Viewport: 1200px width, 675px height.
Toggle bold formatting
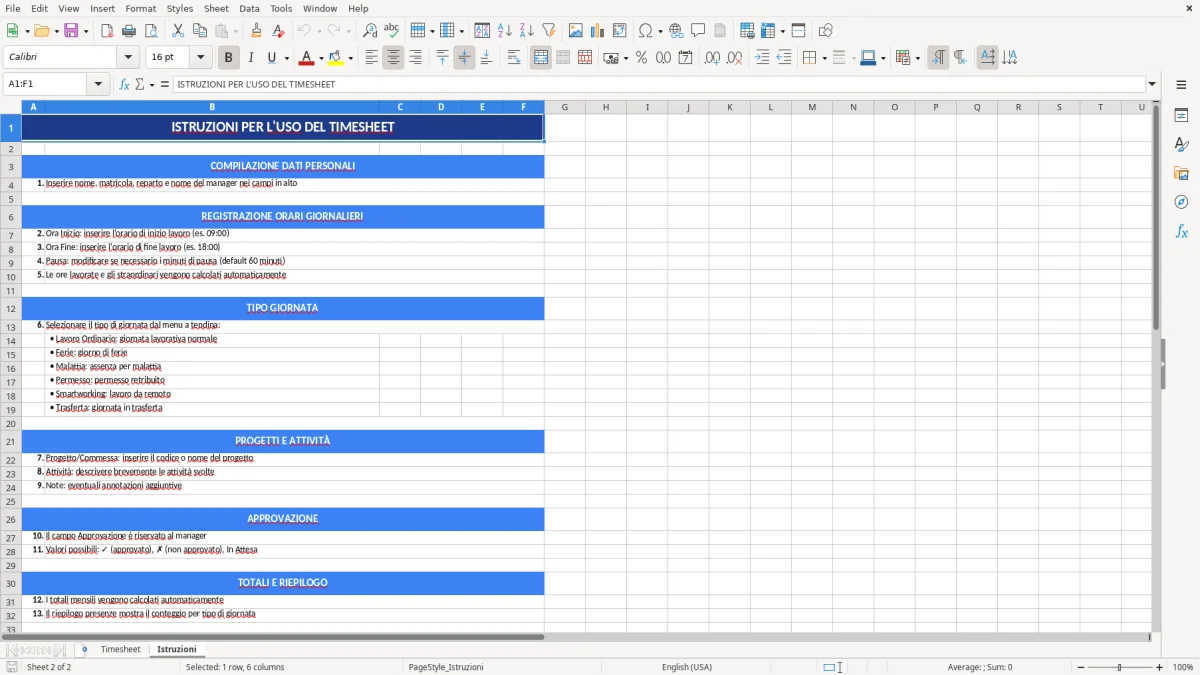[x=228, y=57]
